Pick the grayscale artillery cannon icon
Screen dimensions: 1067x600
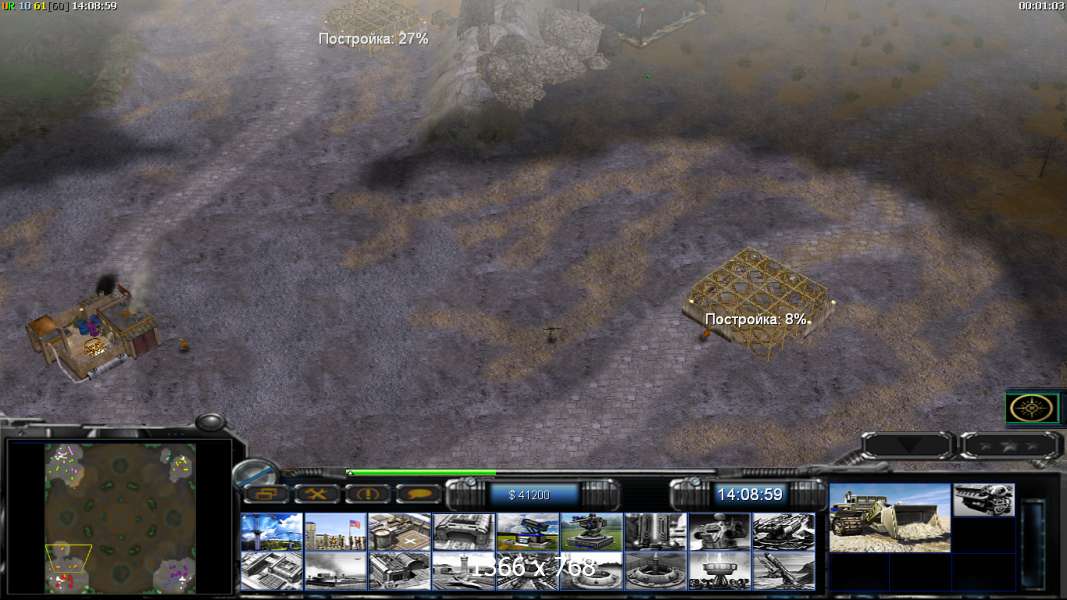[783, 532]
